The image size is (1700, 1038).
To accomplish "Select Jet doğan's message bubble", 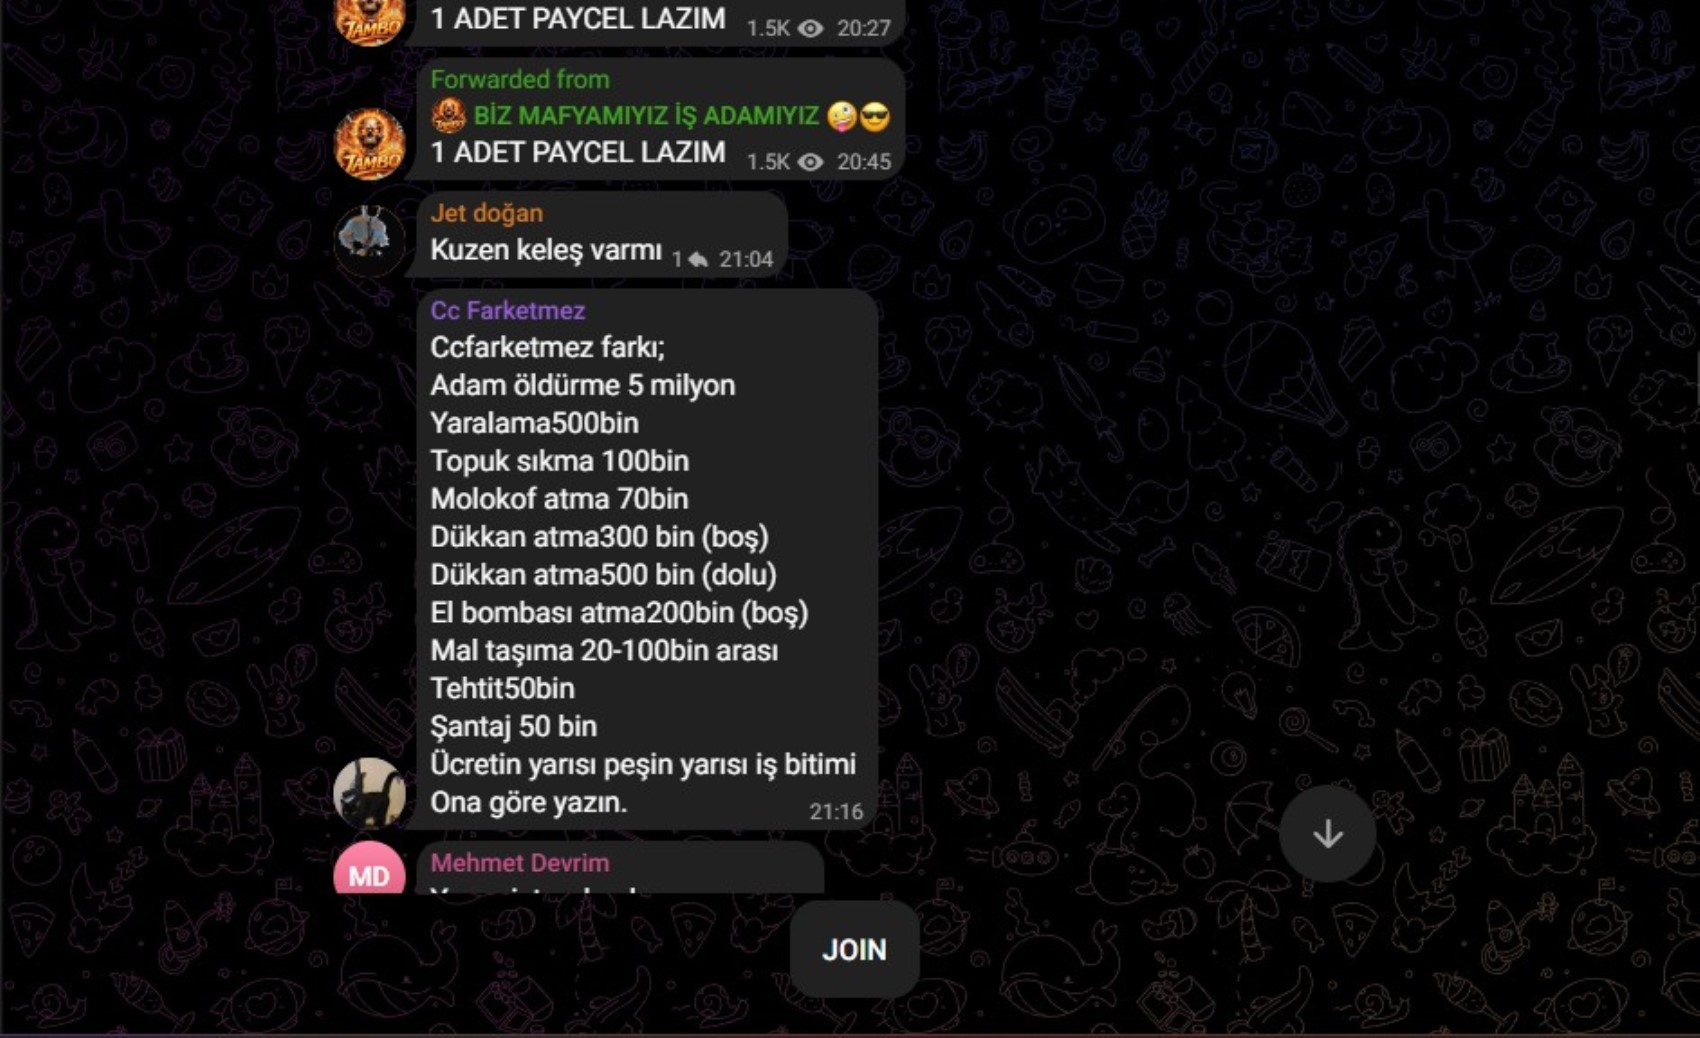I will pyautogui.click(x=602, y=236).
